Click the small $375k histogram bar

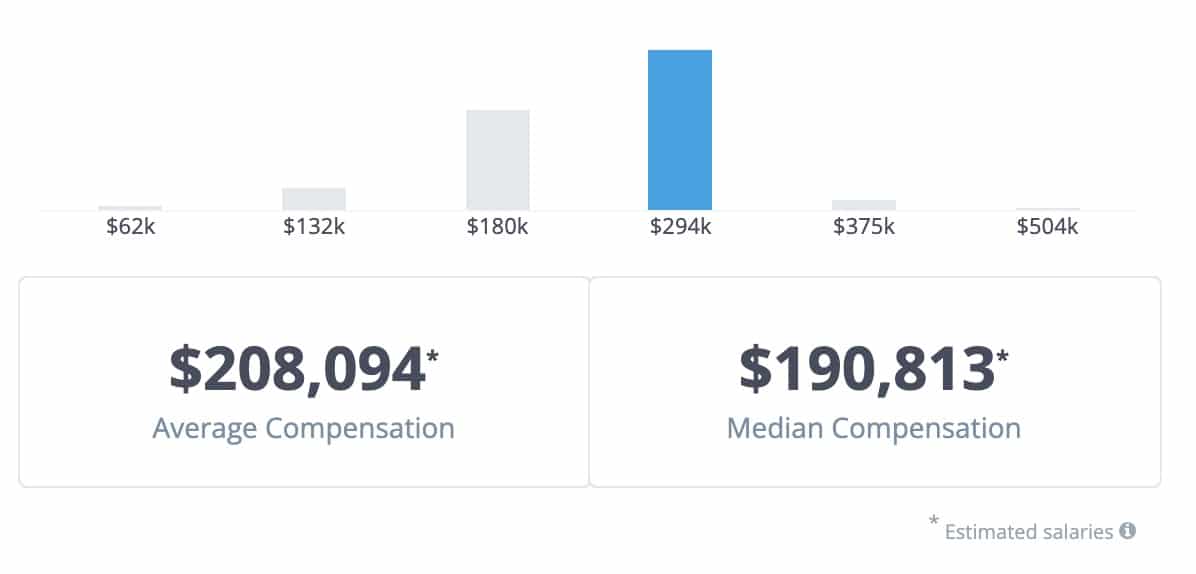(x=864, y=205)
